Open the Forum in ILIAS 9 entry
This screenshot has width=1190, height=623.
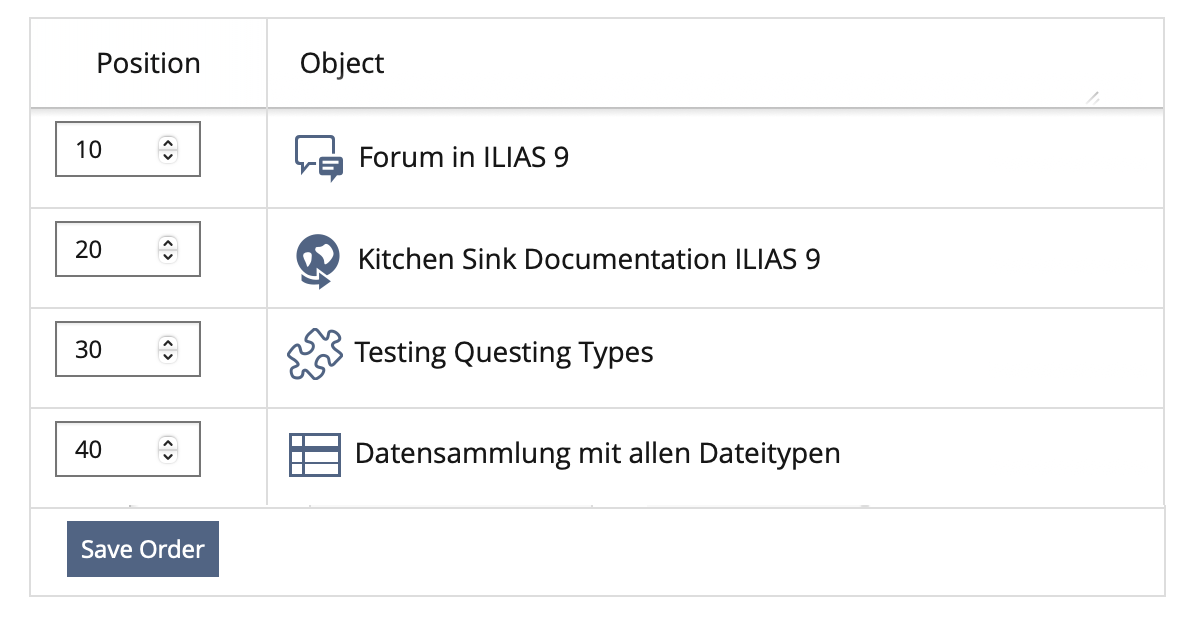[464, 158]
